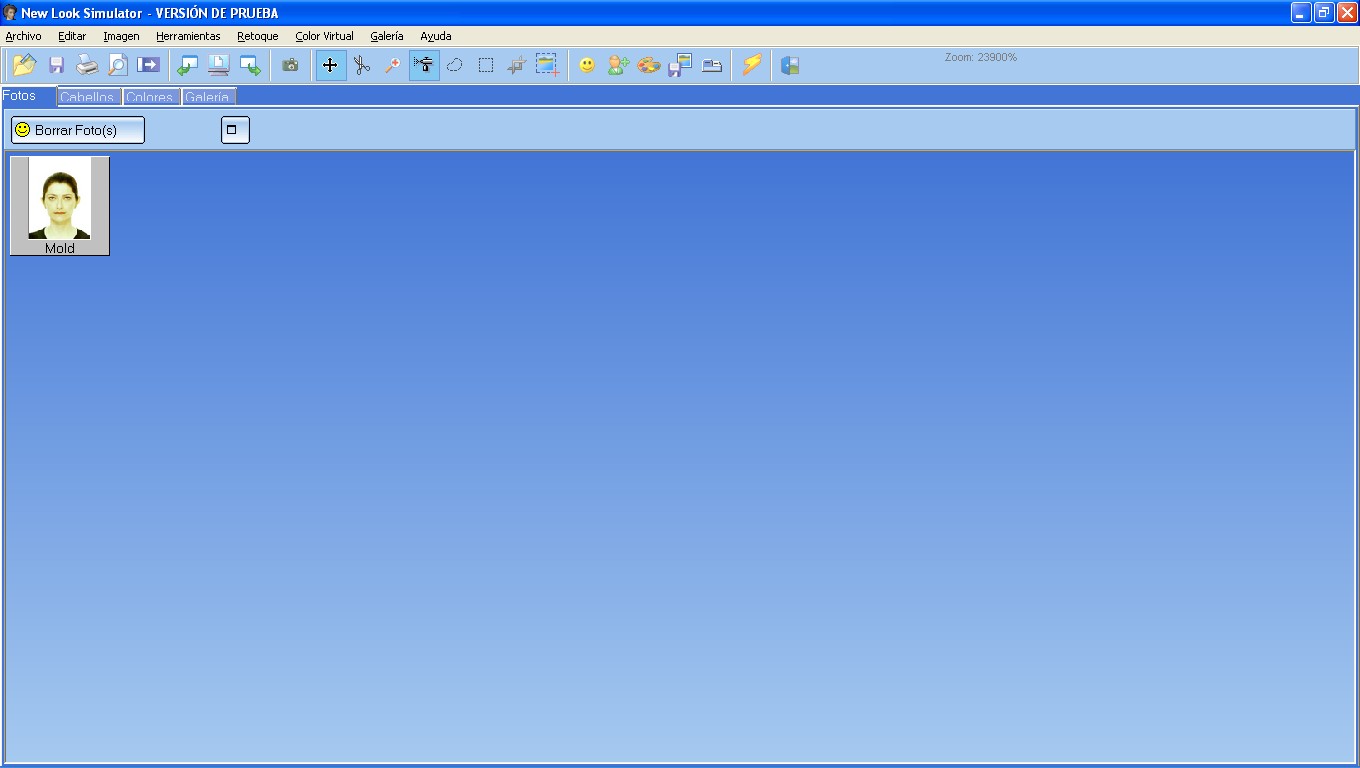1360x768 pixels.
Task: Click the computer monitor icon
Action: 218,65
